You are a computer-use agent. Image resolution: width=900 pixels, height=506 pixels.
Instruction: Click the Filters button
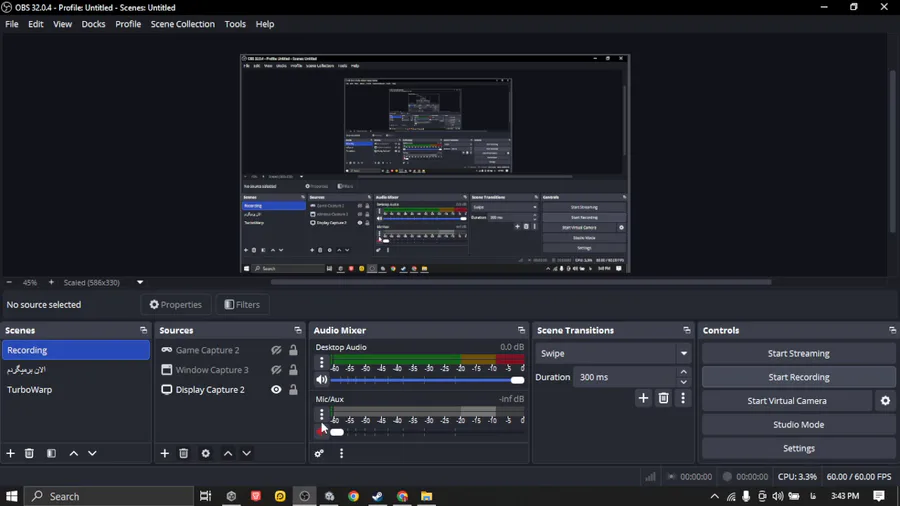point(242,305)
